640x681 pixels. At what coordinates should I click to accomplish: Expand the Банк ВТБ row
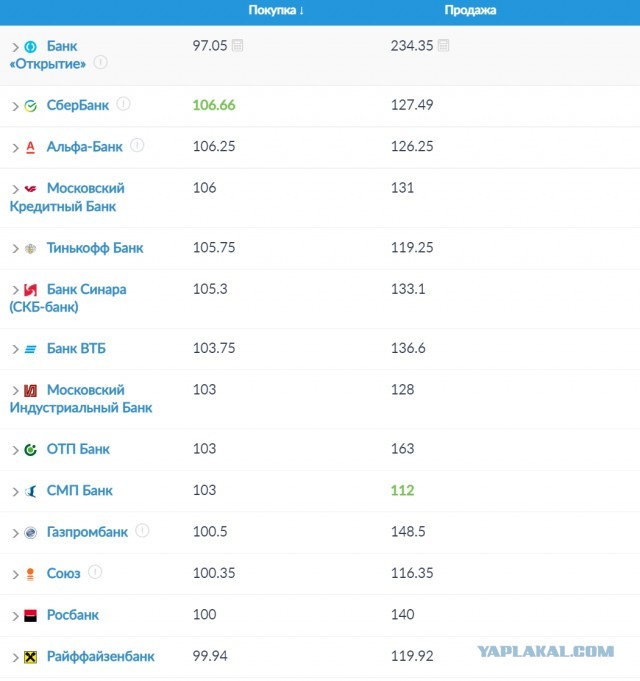[x=15, y=350]
